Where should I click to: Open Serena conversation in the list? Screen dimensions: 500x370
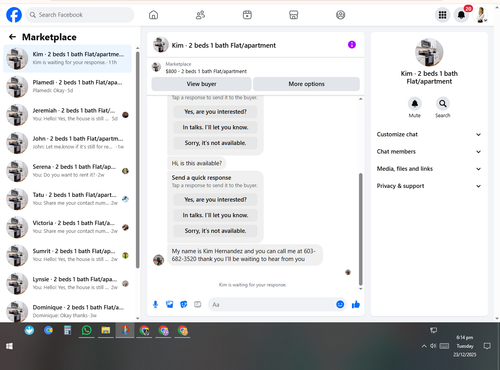(x=68, y=171)
